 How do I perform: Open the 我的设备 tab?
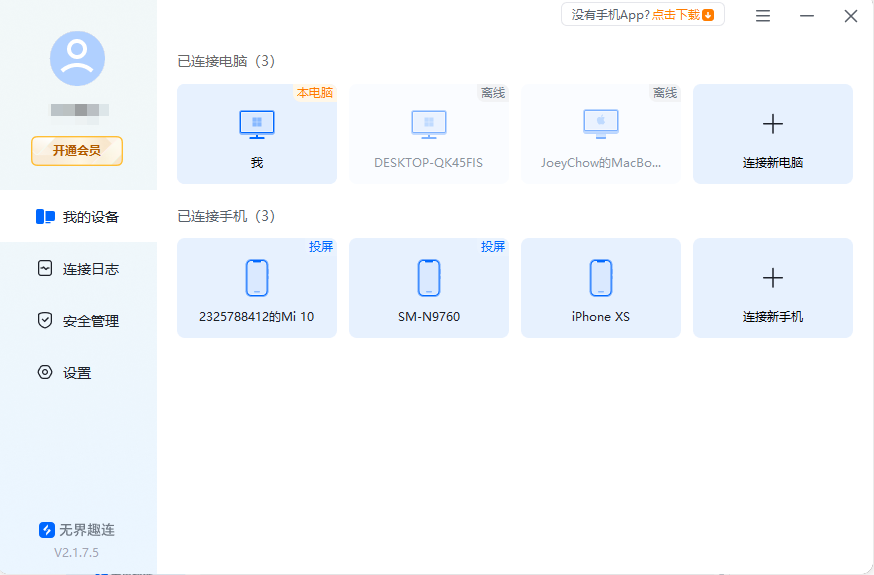[x=78, y=216]
